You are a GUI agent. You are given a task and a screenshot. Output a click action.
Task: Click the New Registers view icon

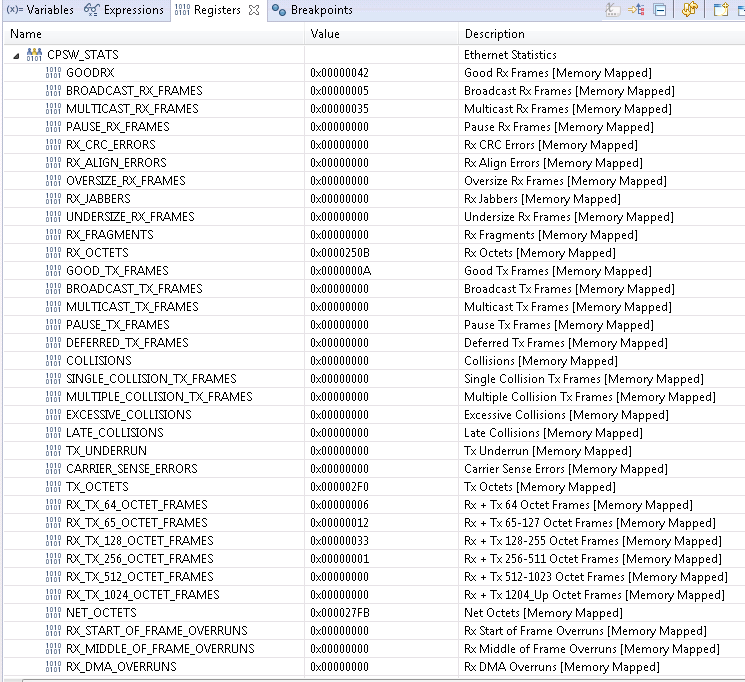[x=721, y=10]
